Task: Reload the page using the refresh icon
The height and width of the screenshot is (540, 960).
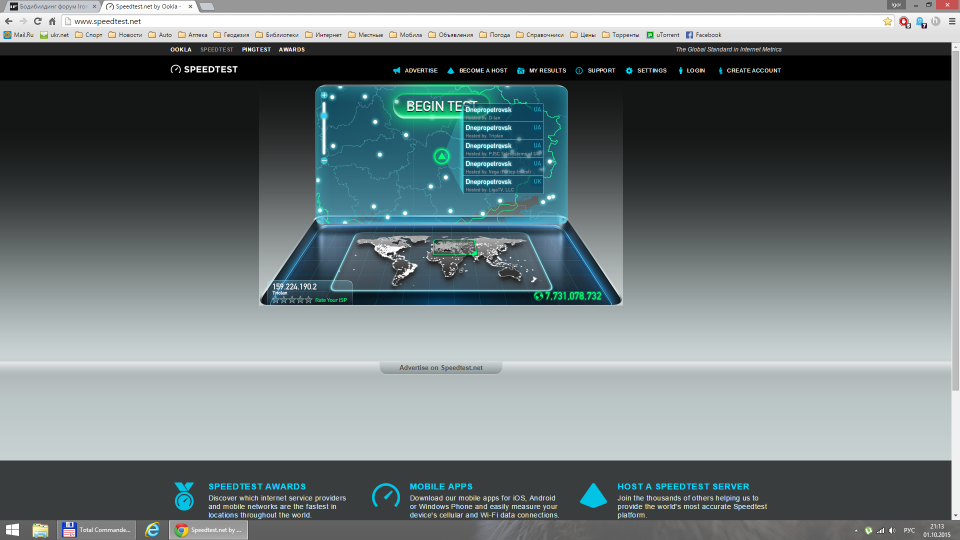Action: coord(38,21)
